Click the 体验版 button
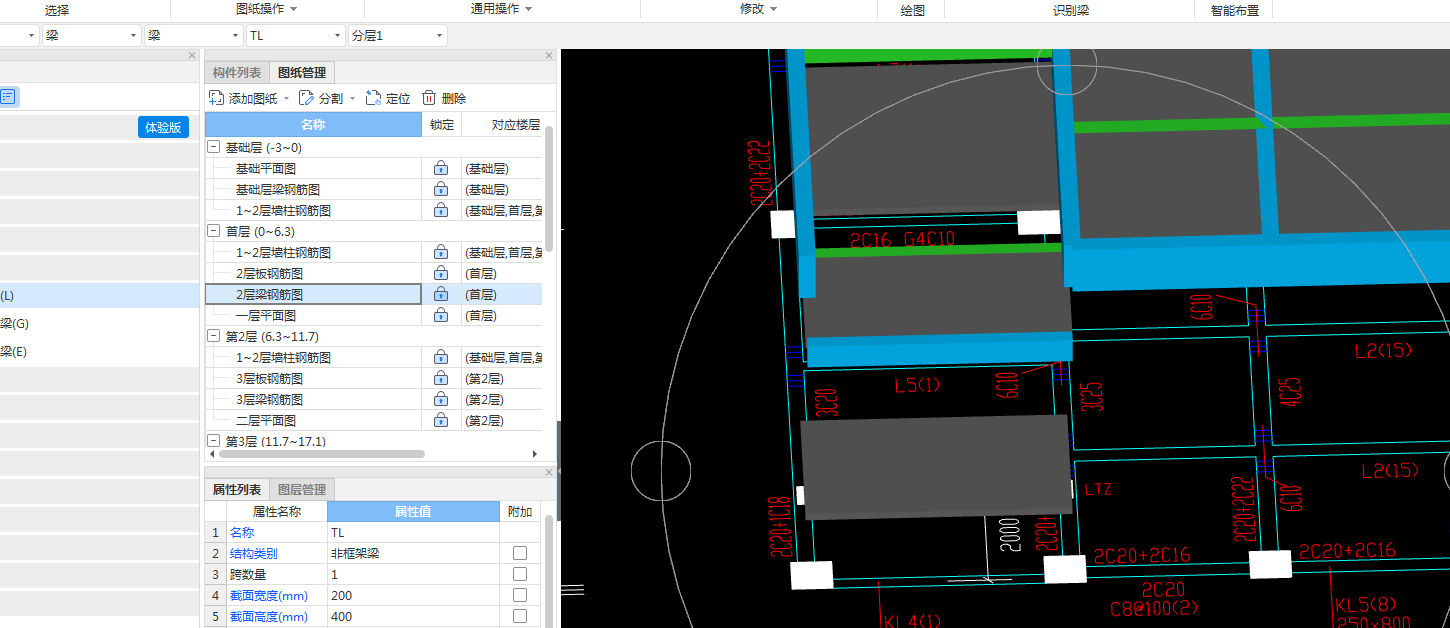 click(x=163, y=127)
